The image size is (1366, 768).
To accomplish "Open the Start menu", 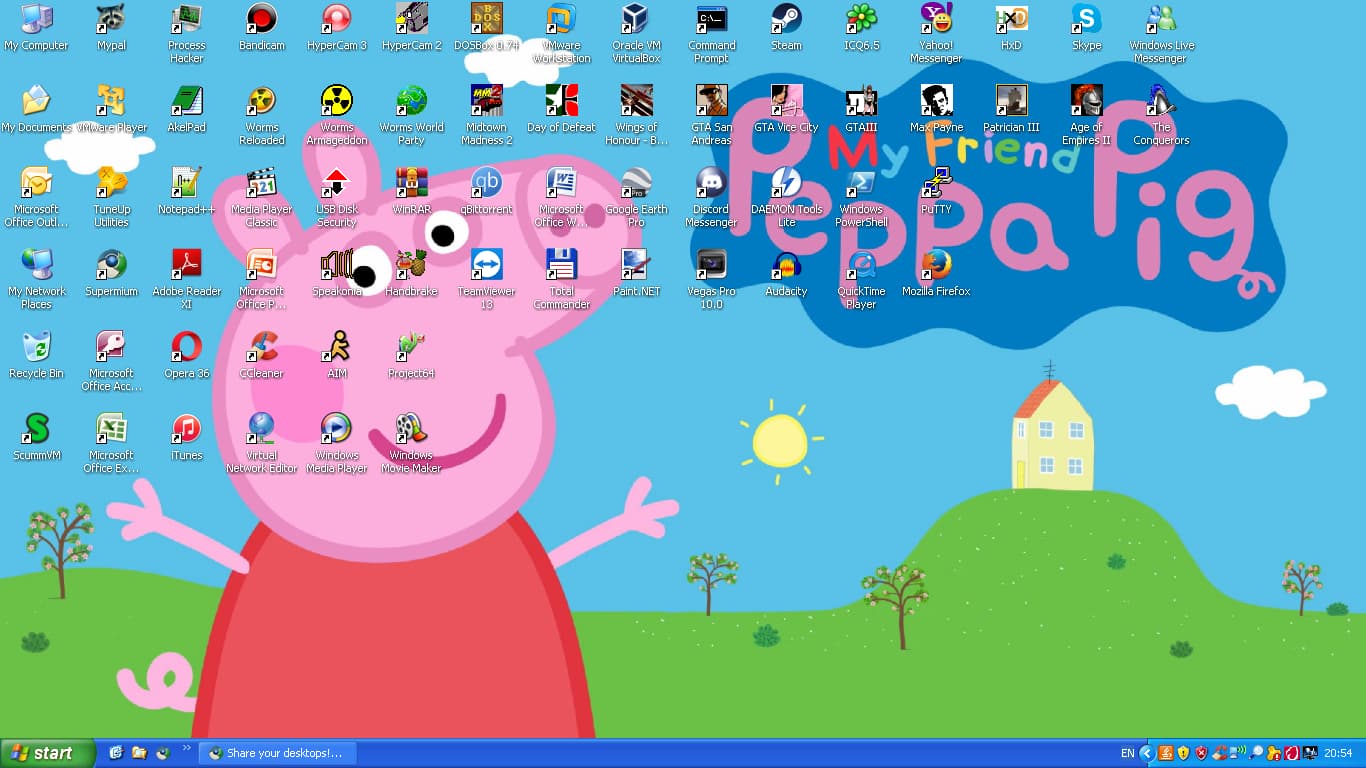I will point(48,753).
